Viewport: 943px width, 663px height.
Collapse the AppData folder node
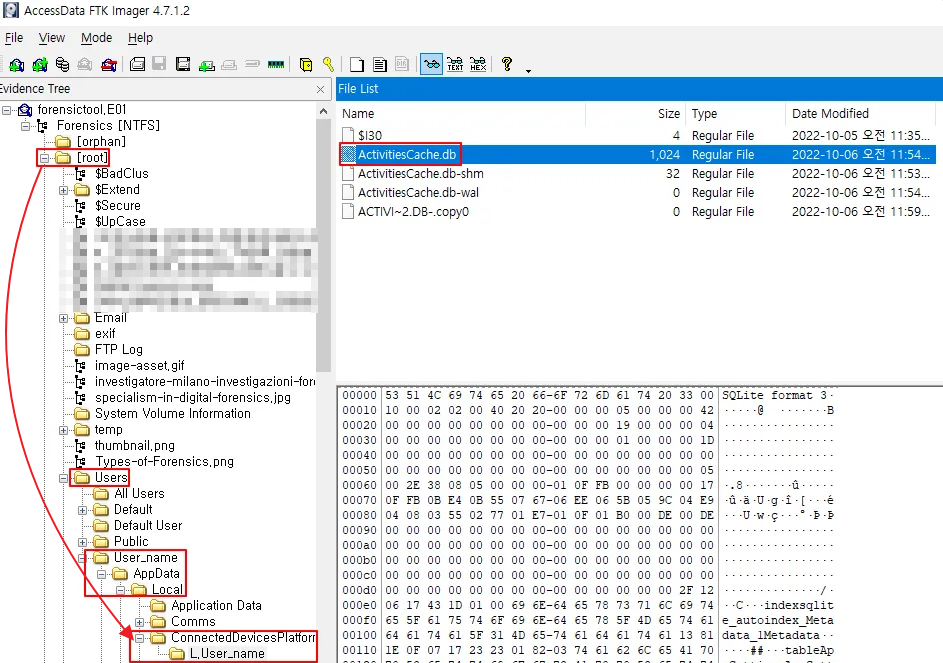(102, 574)
